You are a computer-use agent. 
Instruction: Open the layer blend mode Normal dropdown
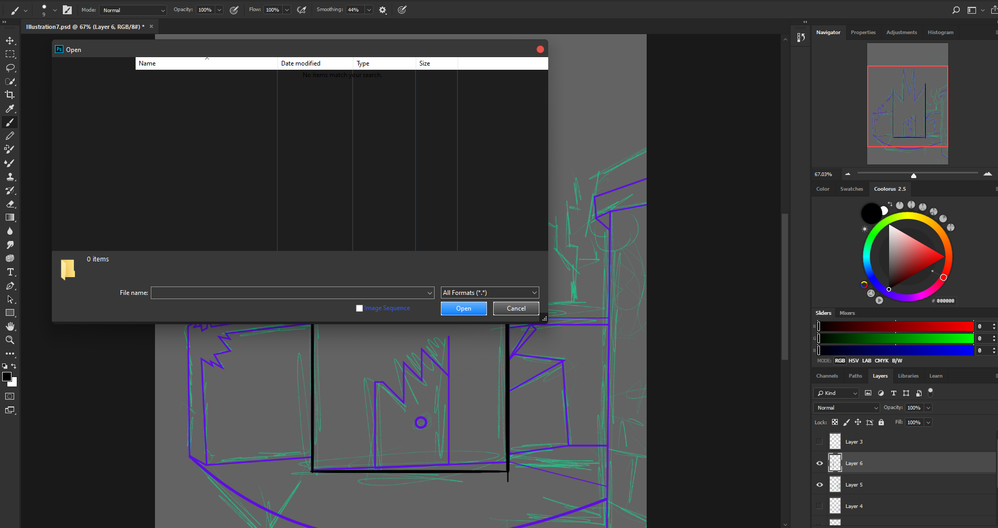[x=846, y=408]
